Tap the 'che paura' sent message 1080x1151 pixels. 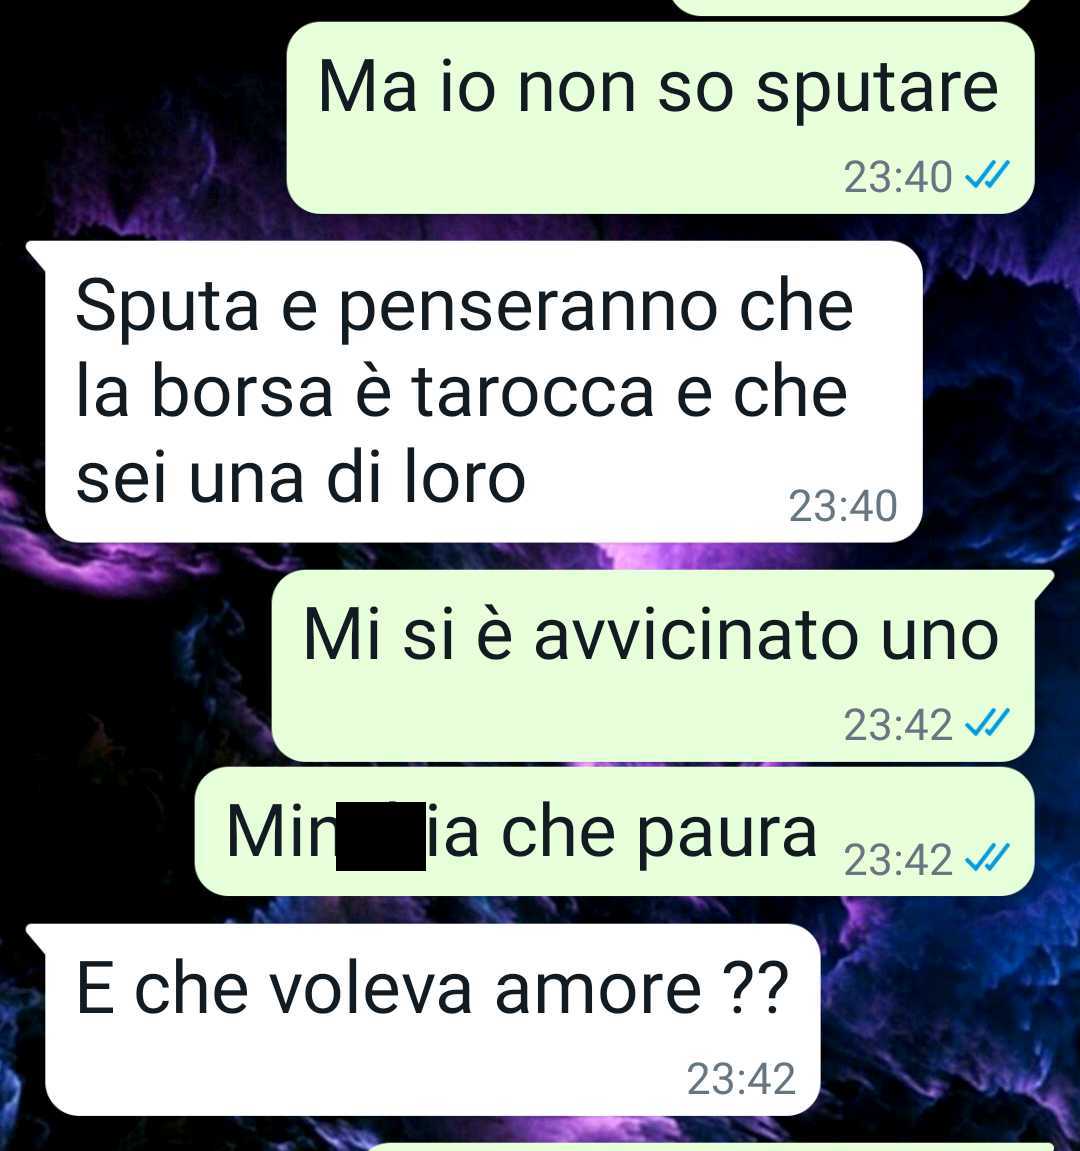[615, 832]
